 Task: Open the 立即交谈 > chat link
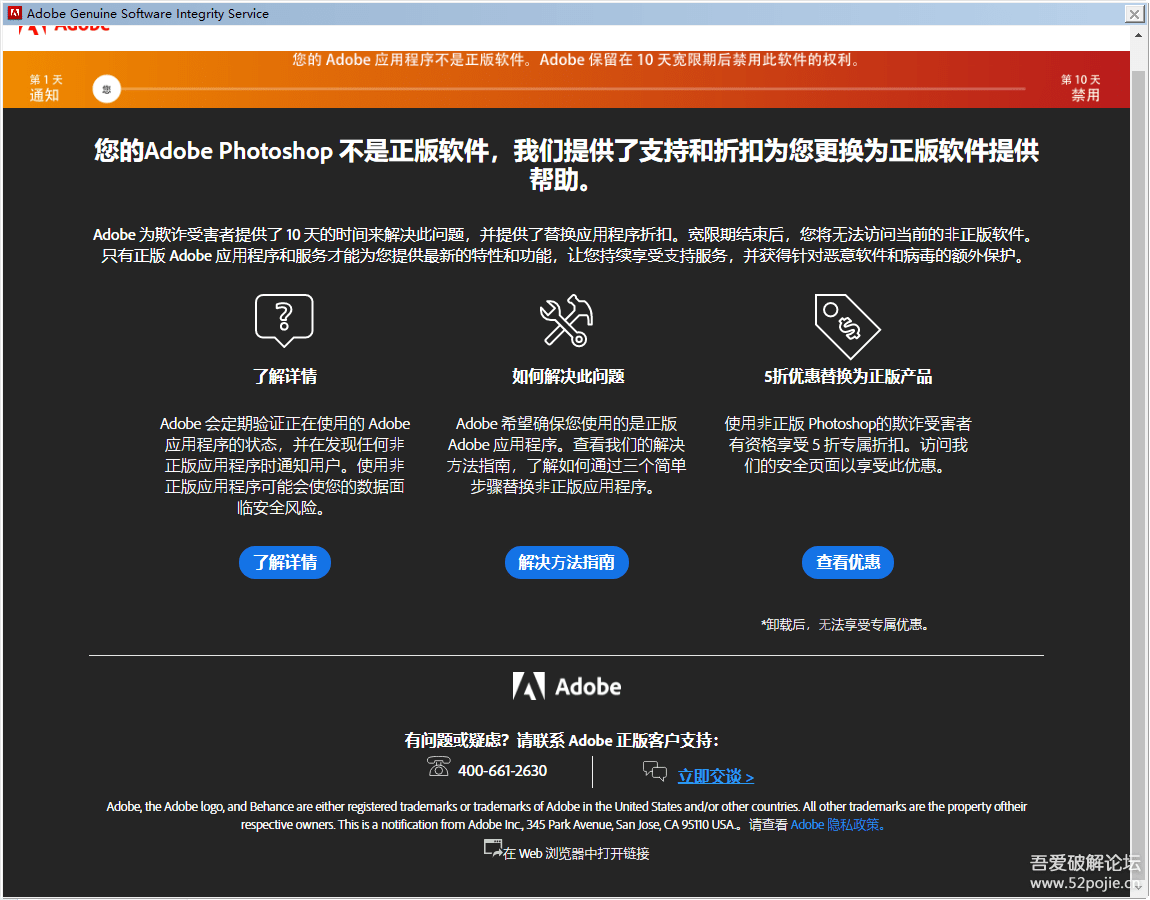point(716,776)
